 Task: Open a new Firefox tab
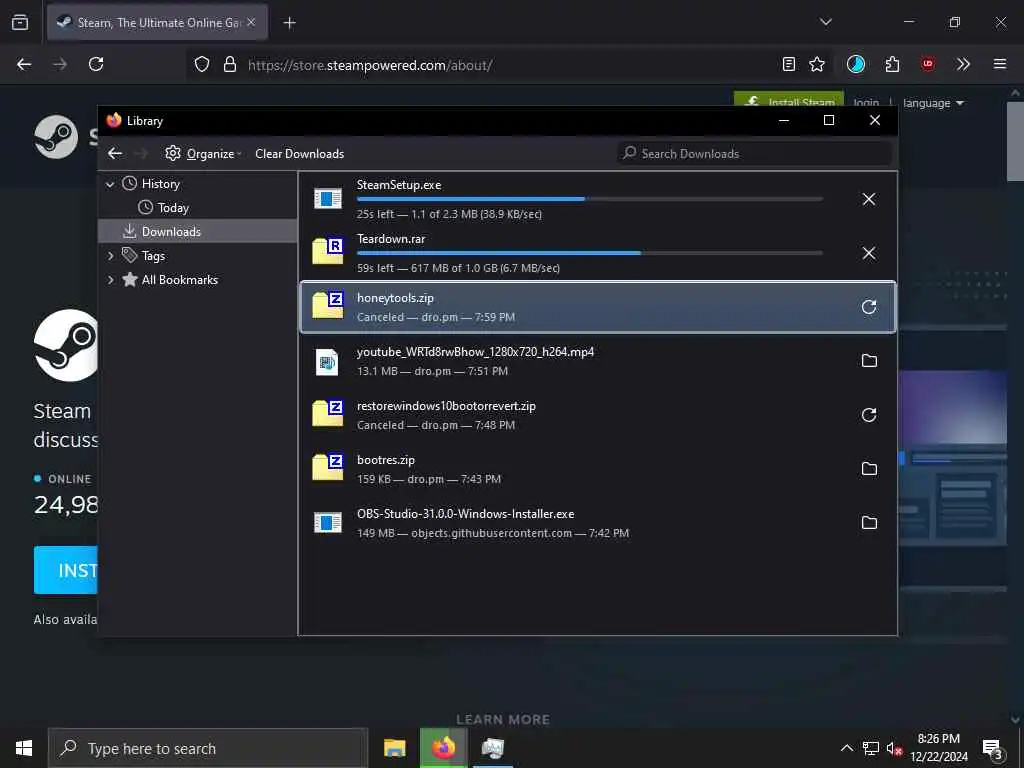coord(289,23)
